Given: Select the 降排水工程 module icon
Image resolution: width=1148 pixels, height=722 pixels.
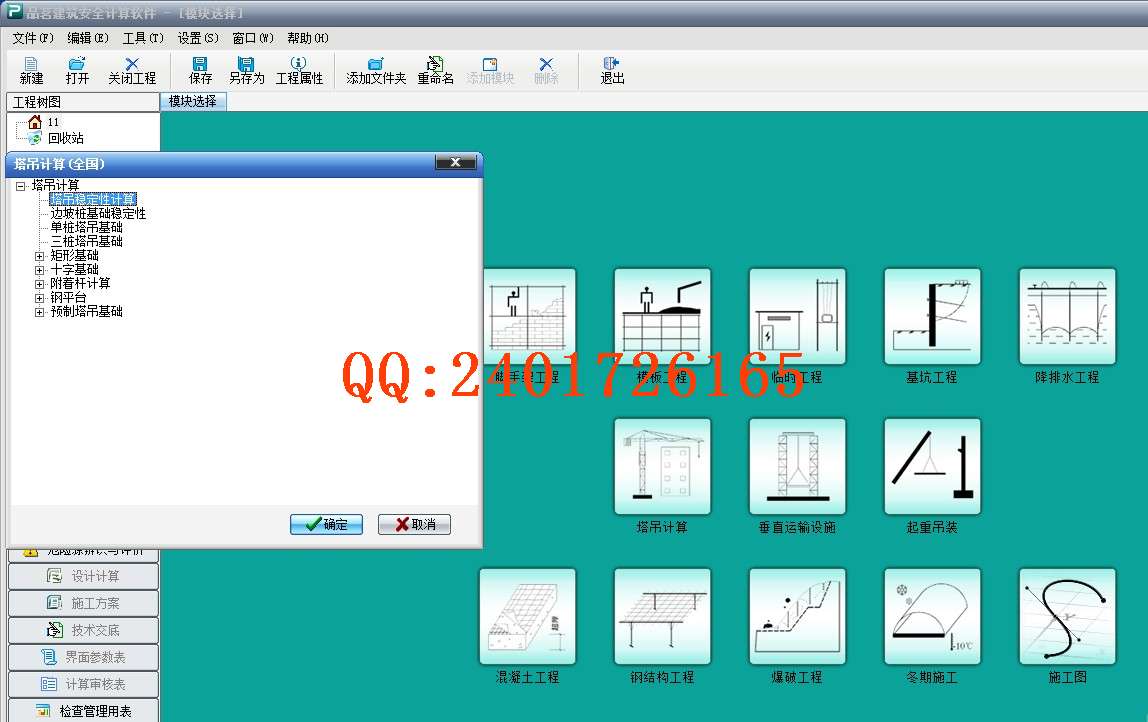Looking at the screenshot, I should point(1067,316).
